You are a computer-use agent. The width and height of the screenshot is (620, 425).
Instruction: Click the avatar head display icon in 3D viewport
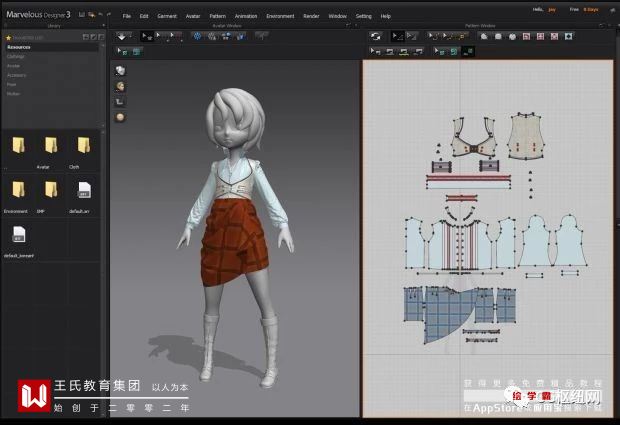point(120,86)
